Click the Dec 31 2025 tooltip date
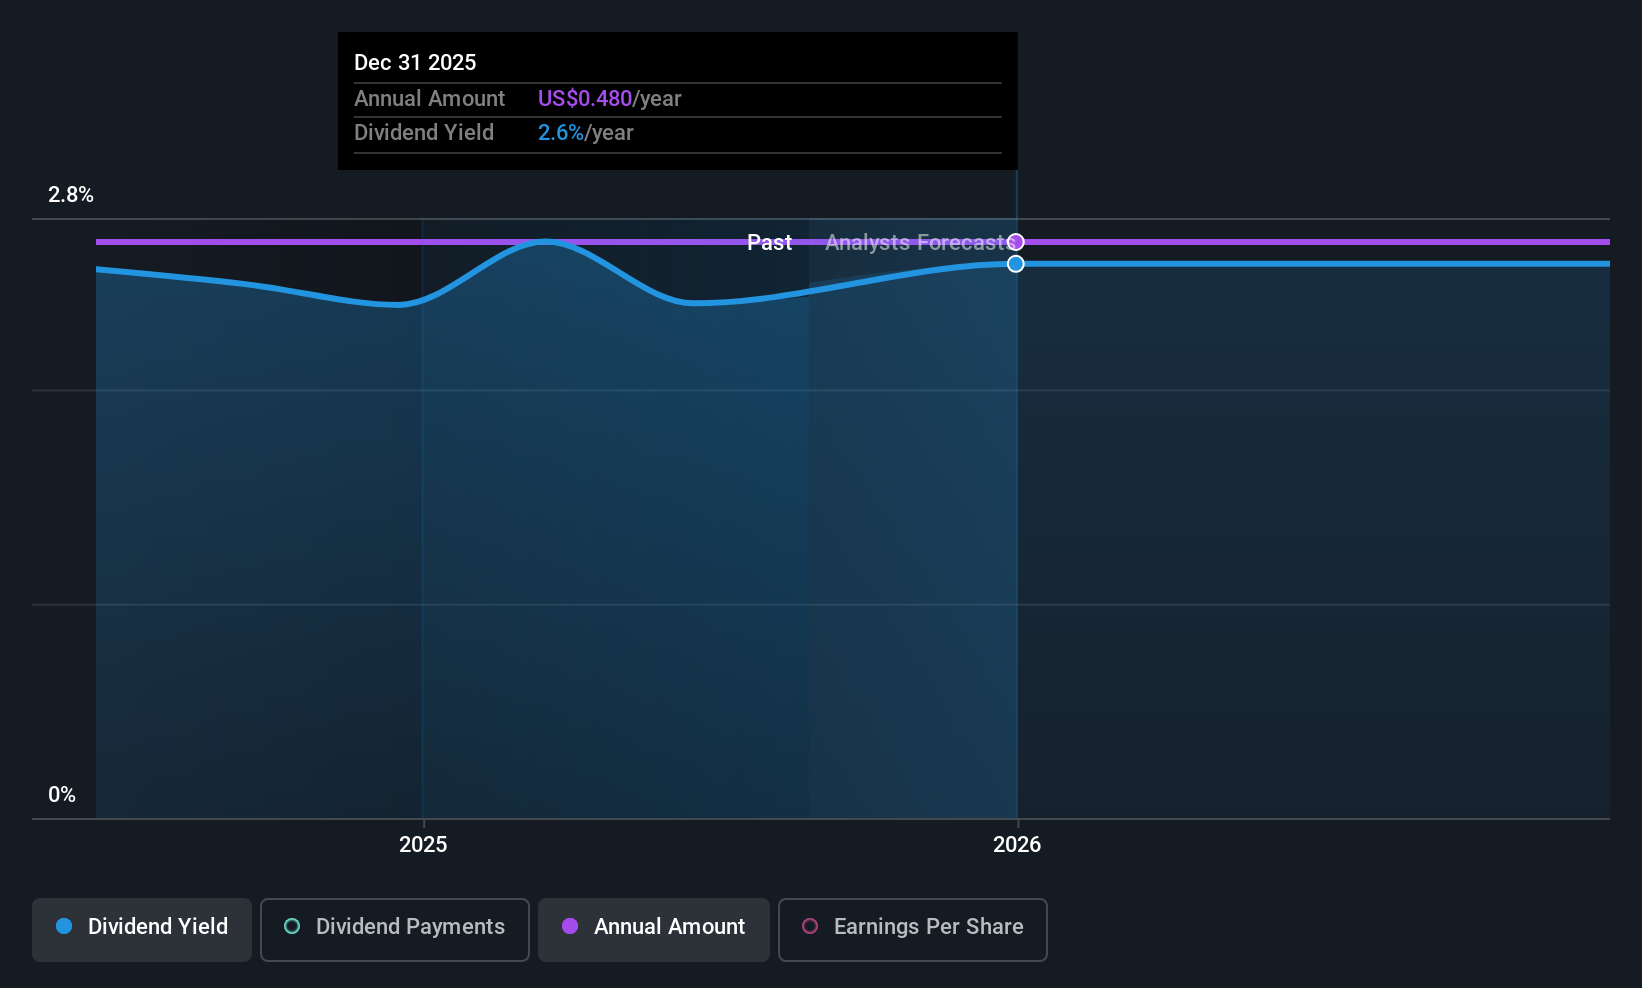The image size is (1642, 988). (x=415, y=62)
